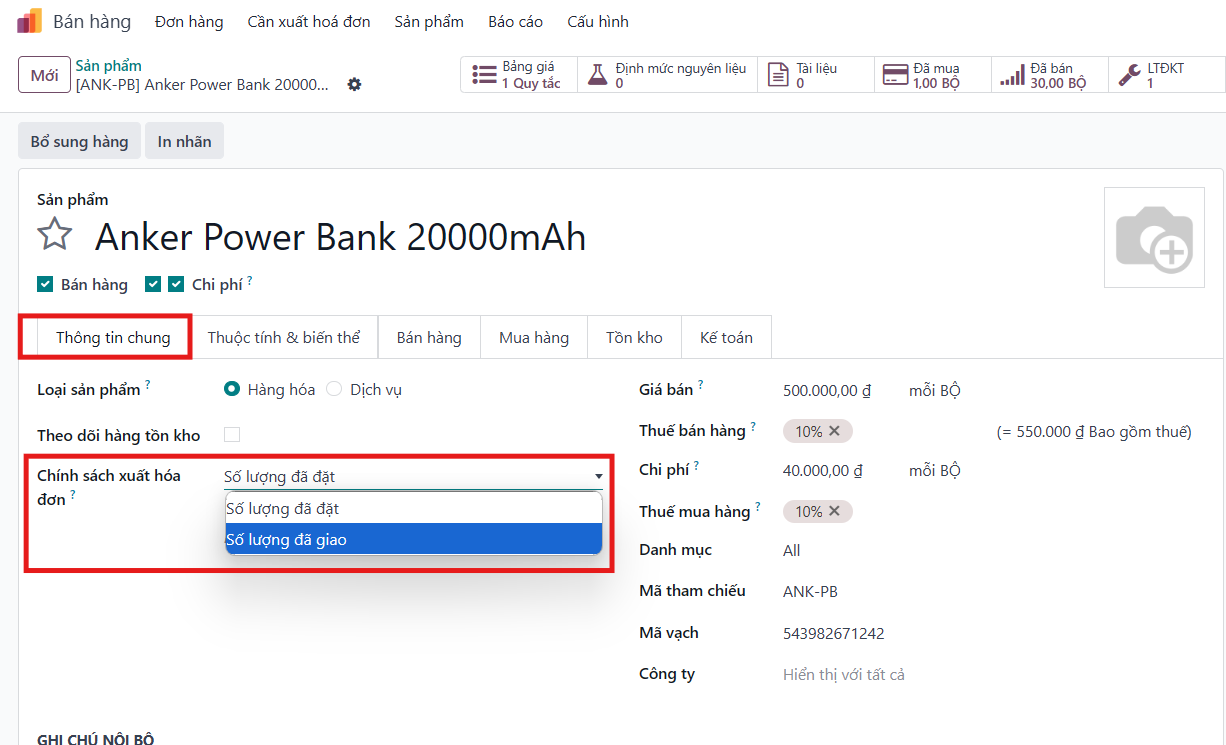This screenshot has width=1226, height=745.
Task: Mark product as favorite with the star icon
Action: (55, 236)
